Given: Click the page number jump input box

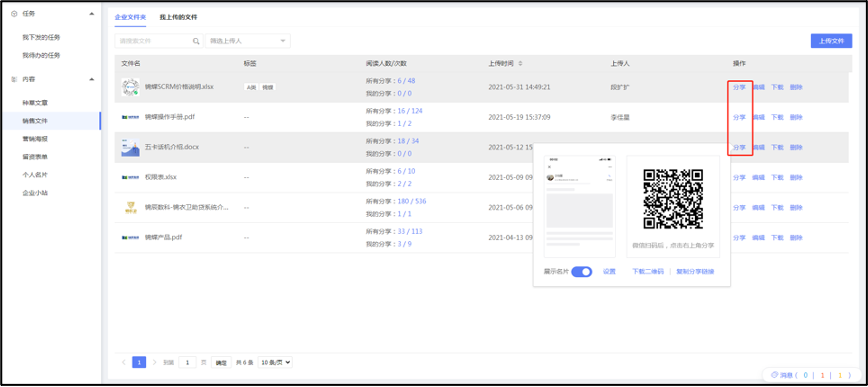Looking at the screenshot, I should (x=188, y=362).
